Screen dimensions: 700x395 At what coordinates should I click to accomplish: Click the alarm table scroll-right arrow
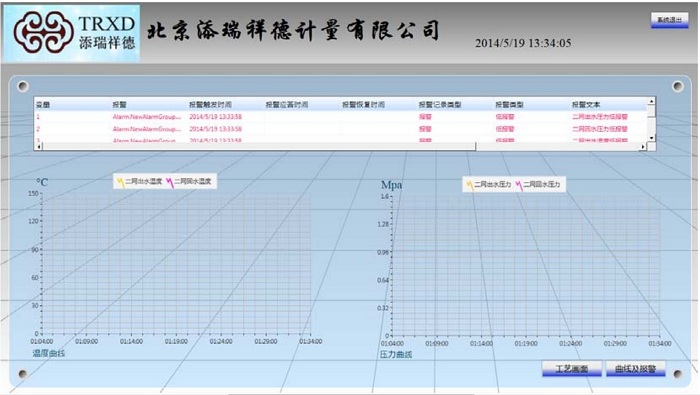643,146
